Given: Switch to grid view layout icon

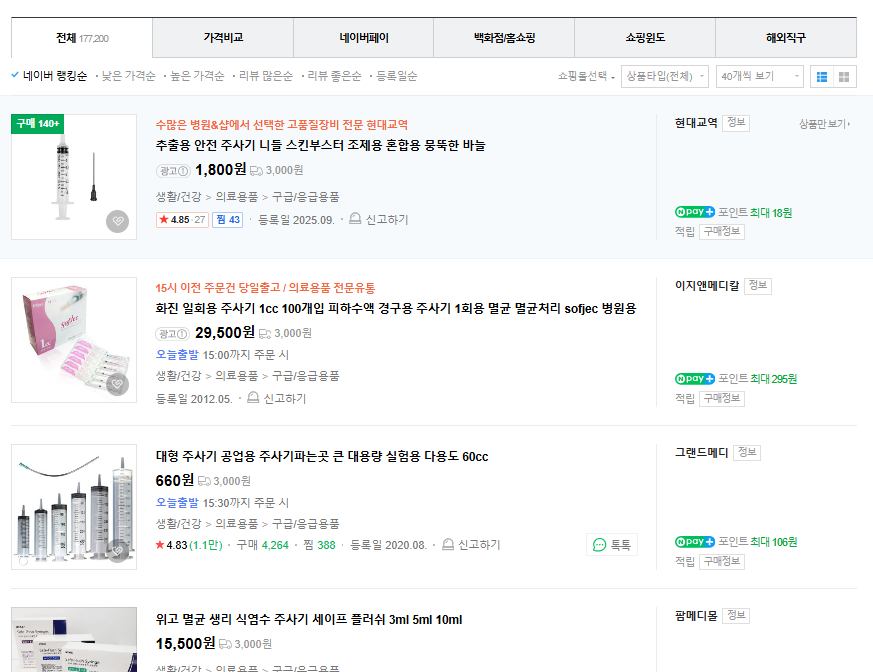Looking at the screenshot, I should point(844,76).
